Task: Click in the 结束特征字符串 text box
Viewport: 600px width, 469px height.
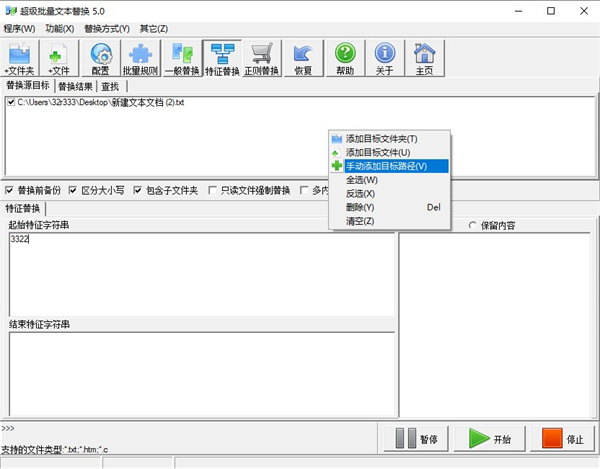Action: [202, 374]
